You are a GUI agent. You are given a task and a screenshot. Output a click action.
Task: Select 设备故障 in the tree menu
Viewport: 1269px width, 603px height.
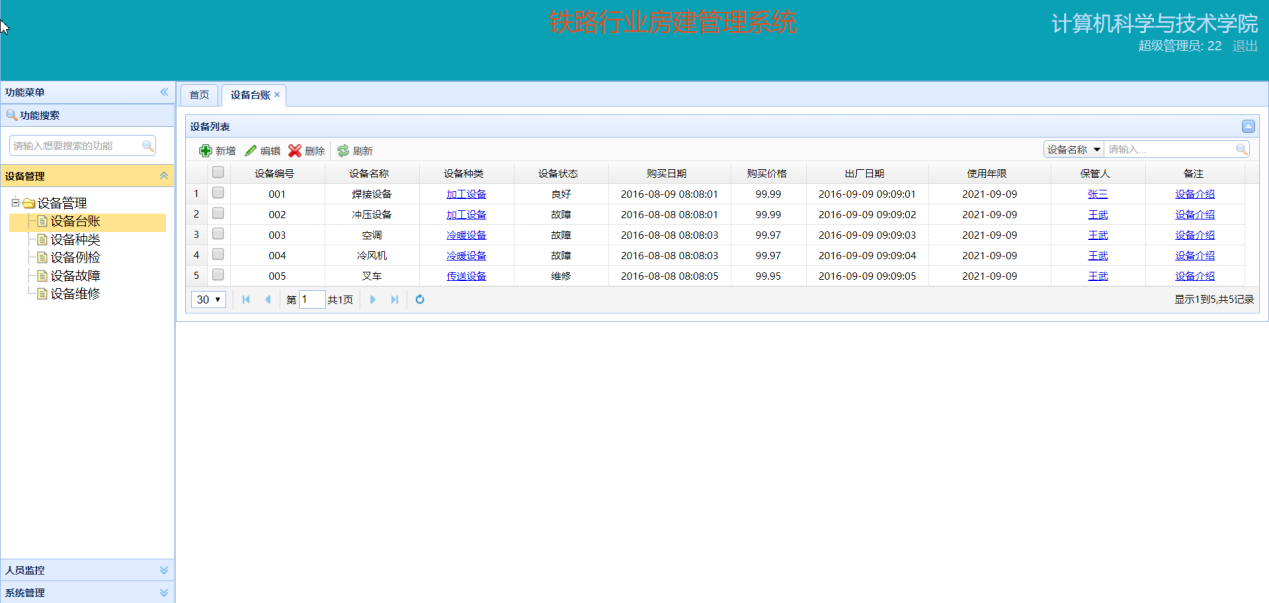[75, 276]
